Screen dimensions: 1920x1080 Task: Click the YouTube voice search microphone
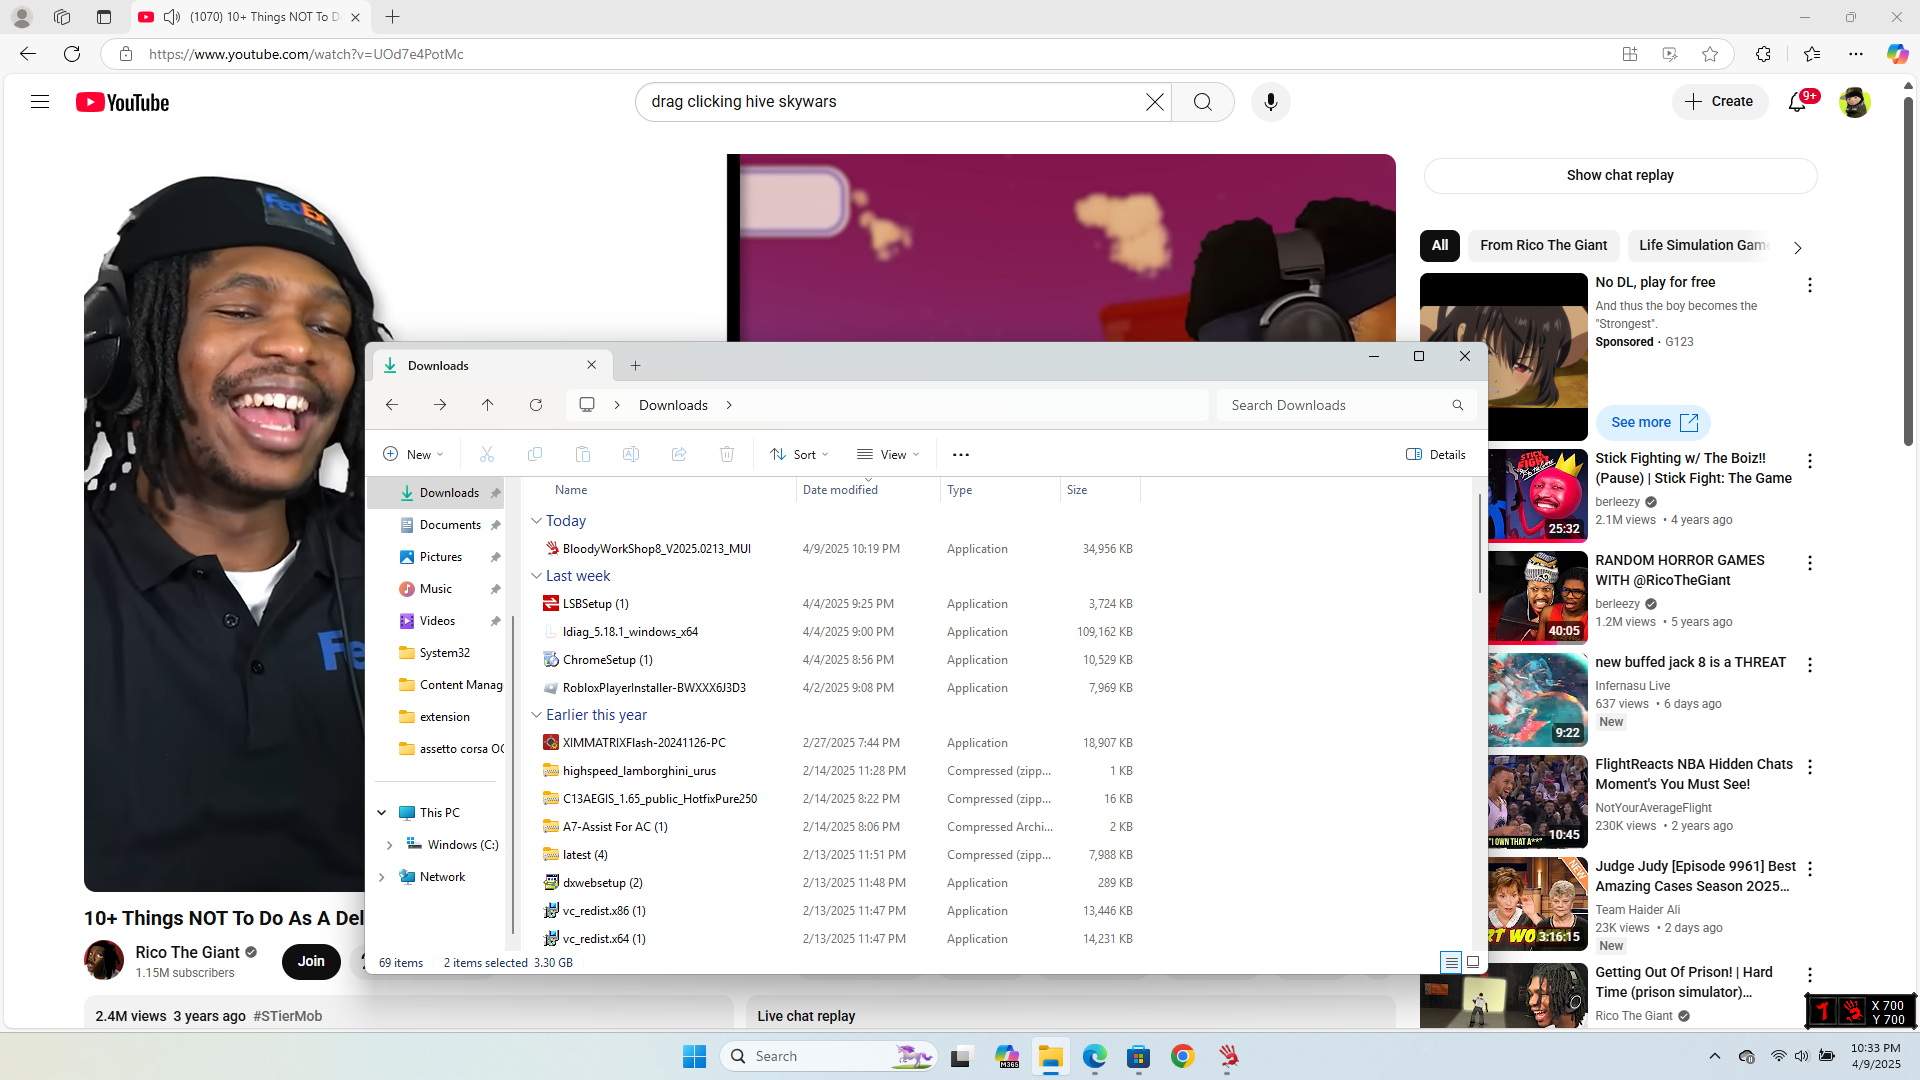[1270, 102]
